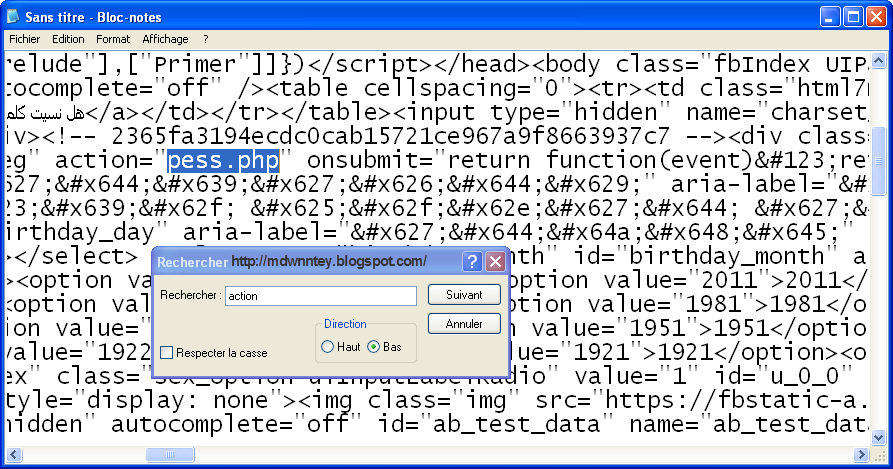
Task: Toggle the Respecter la casse checkbox
Action: pyautogui.click(x=166, y=353)
